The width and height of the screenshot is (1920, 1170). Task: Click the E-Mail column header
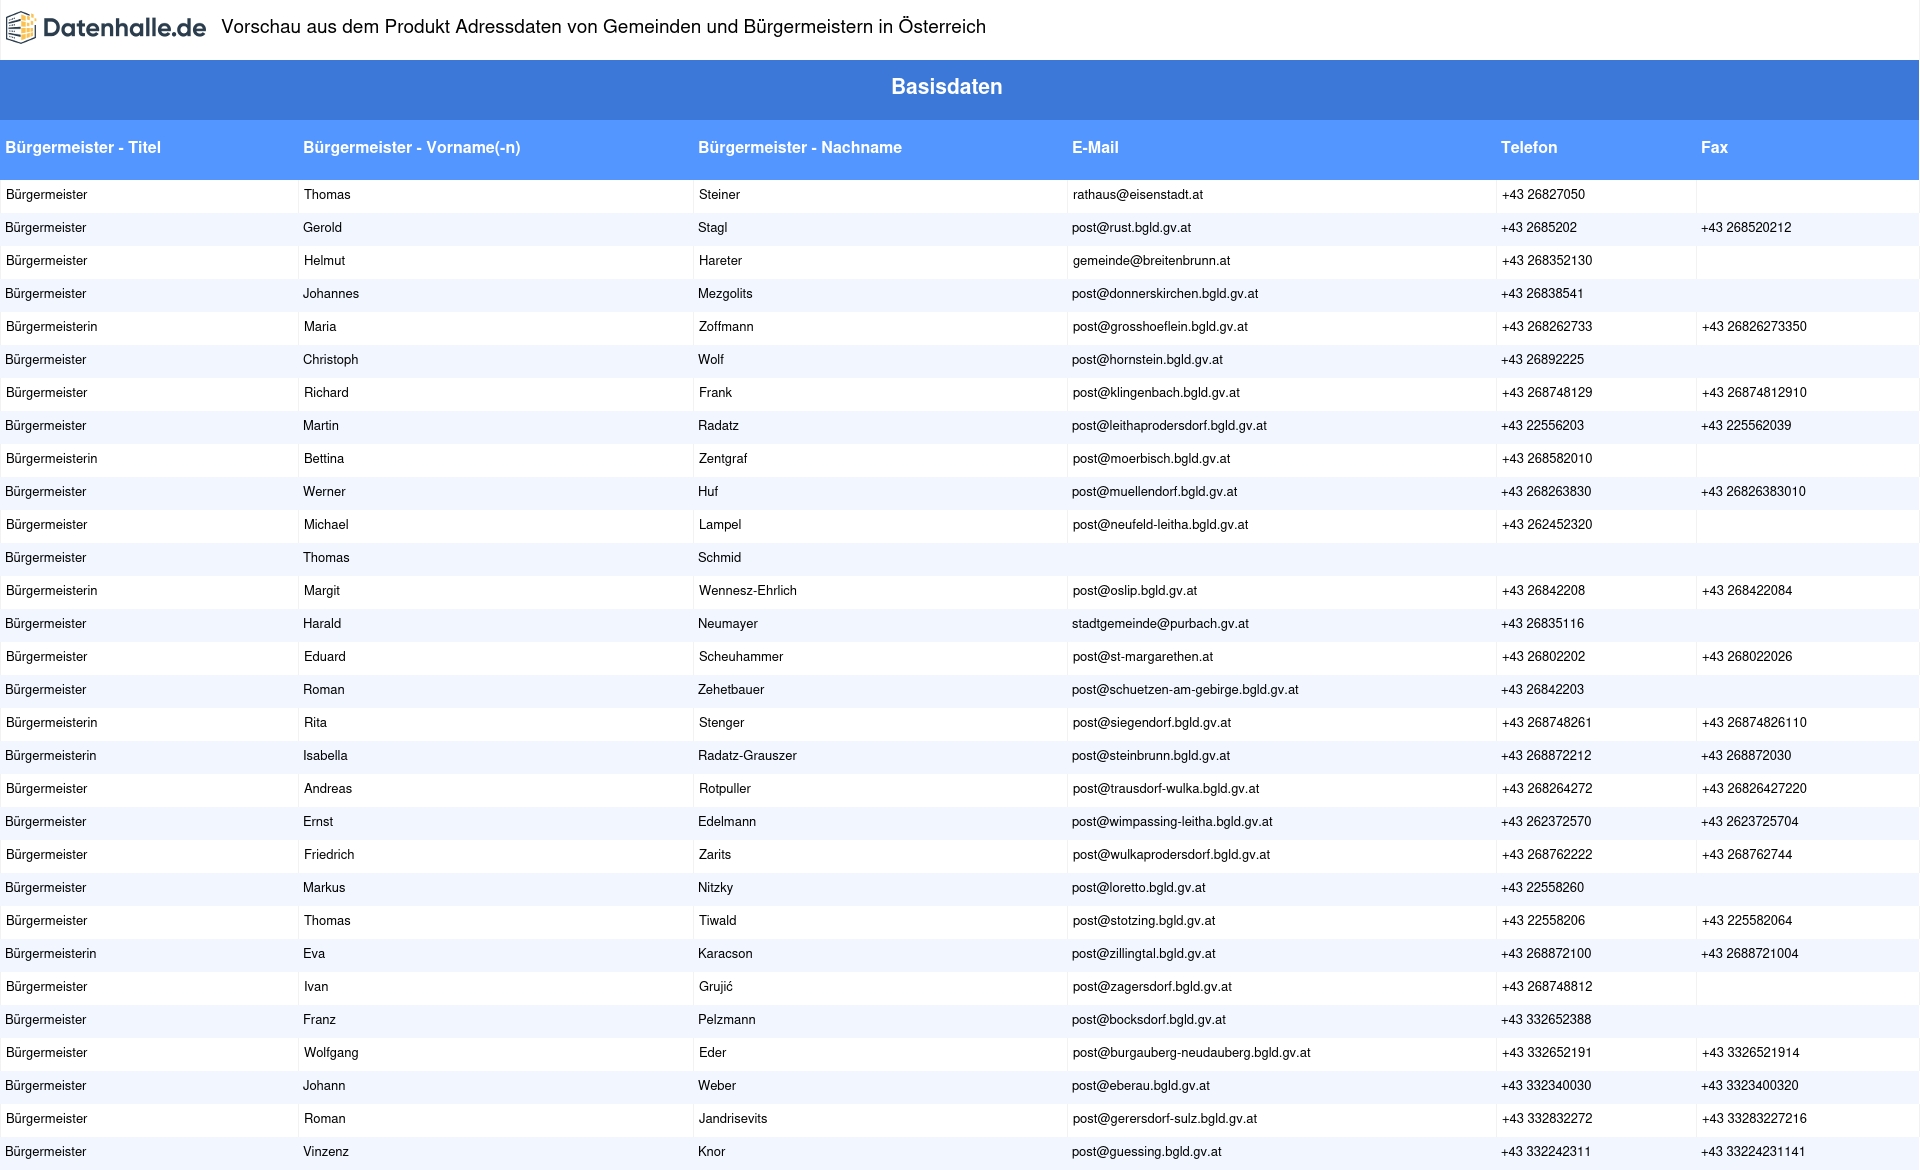tap(1095, 148)
